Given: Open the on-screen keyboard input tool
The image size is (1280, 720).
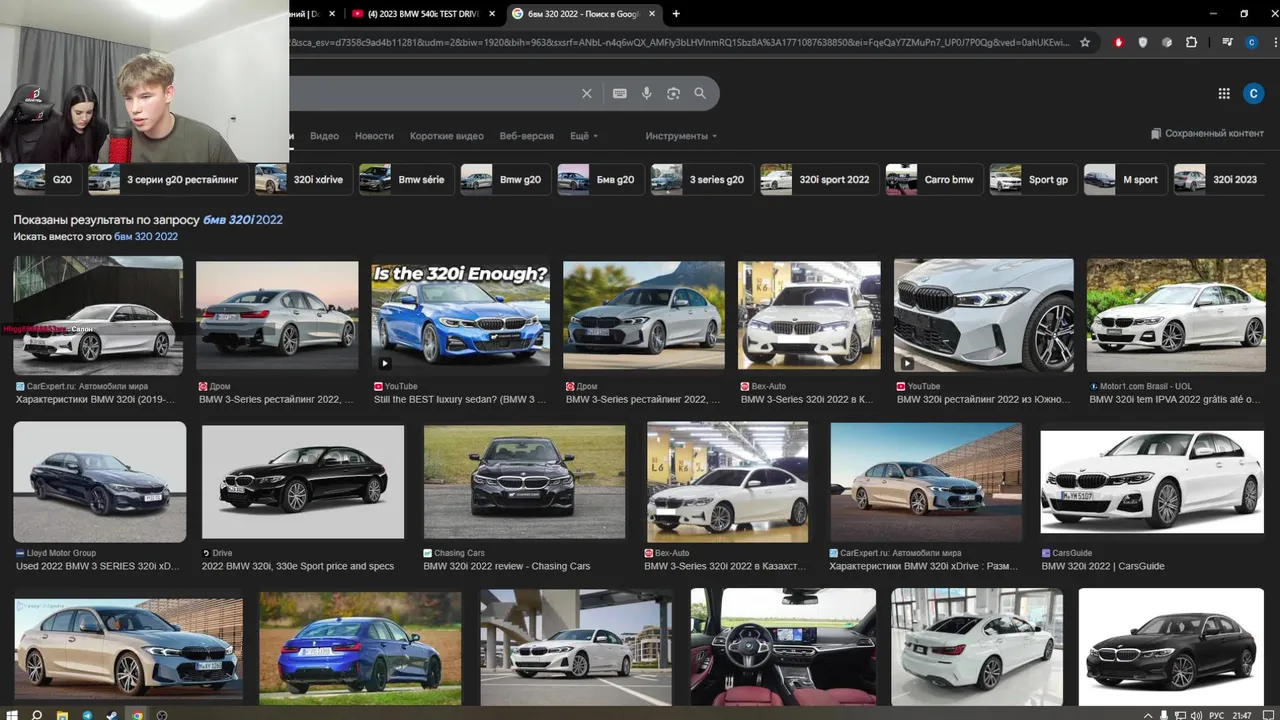Looking at the screenshot, I should (620, 93).
